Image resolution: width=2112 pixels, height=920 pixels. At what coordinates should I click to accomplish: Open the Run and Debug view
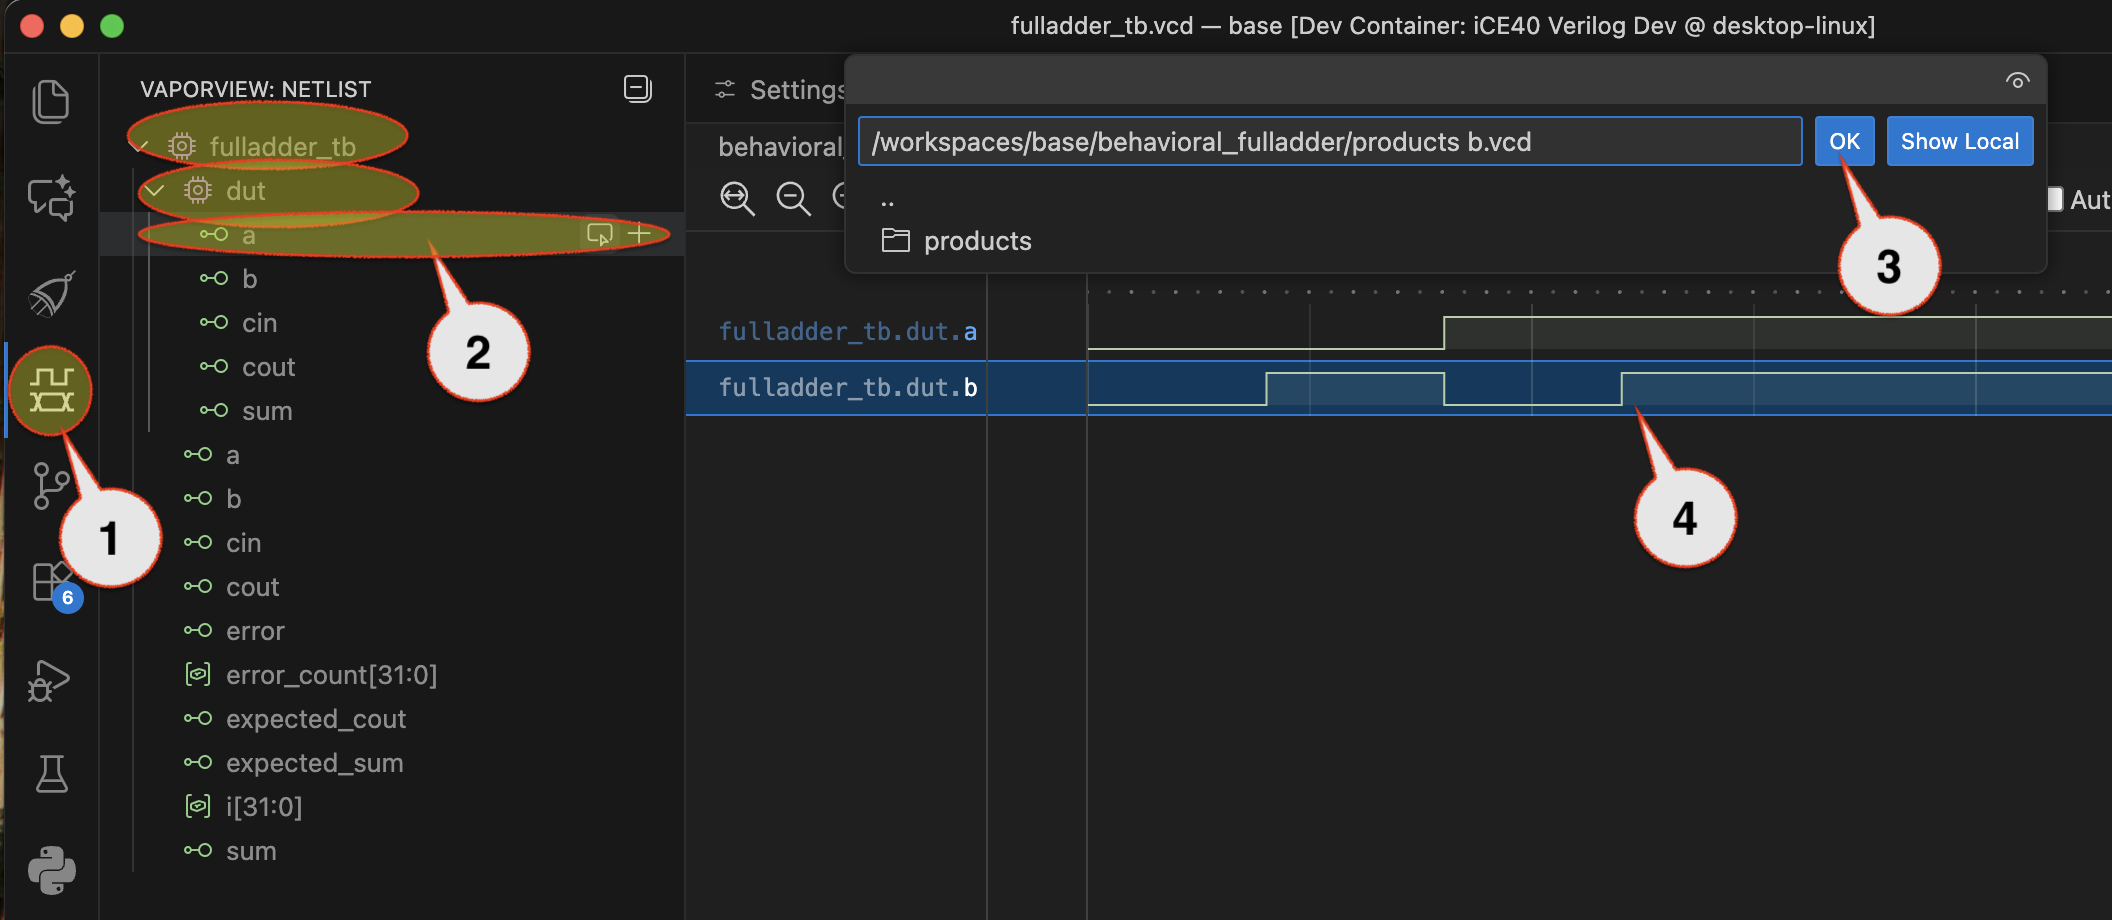51,681
